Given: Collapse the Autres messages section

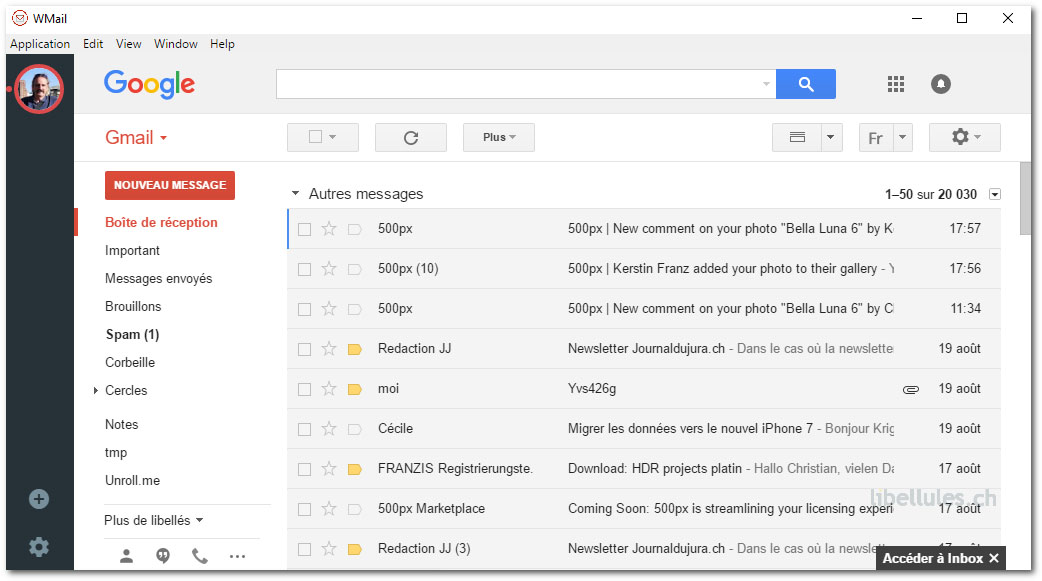Looking at the screenshot, I should 295,193.
